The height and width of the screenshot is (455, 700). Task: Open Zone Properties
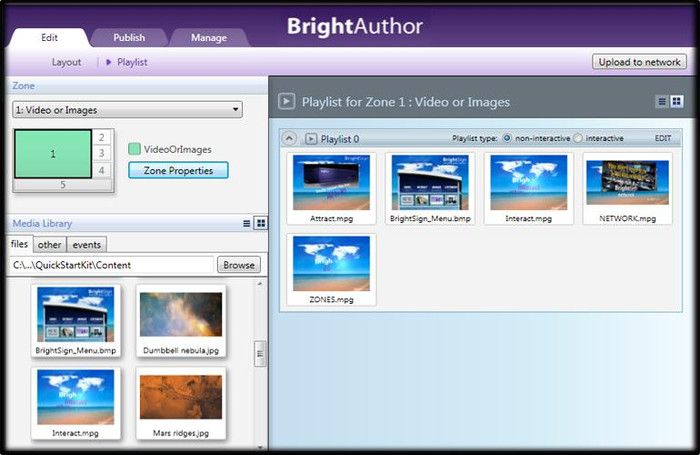[178, 171]
